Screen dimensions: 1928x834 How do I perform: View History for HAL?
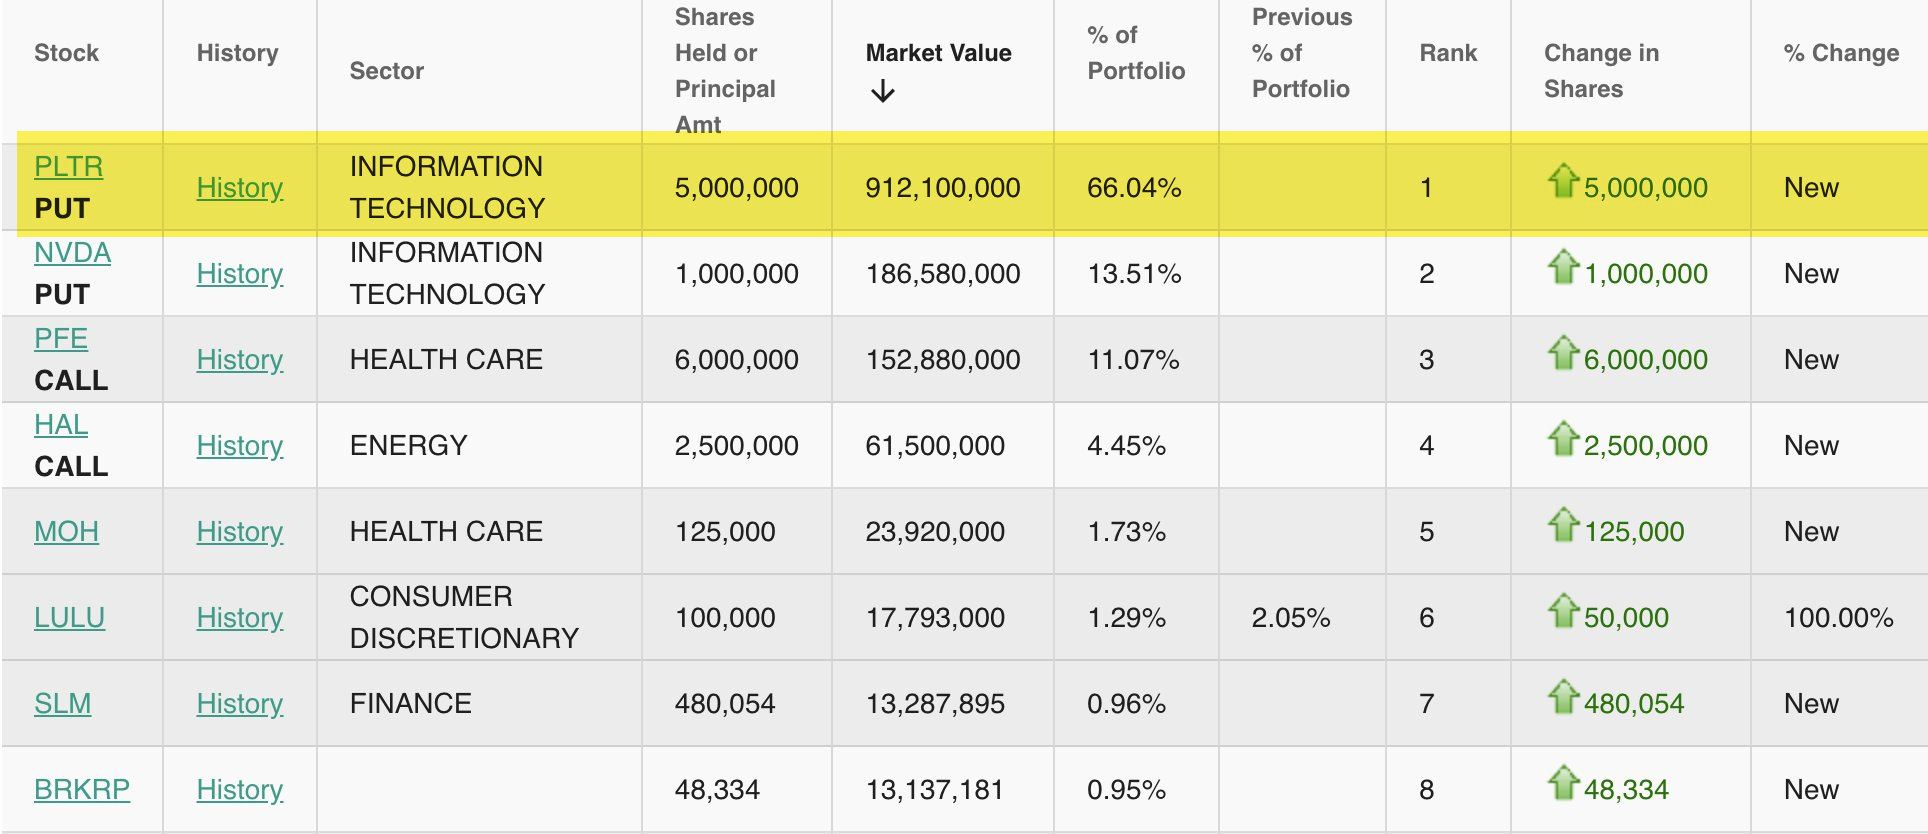pos(240,445)
